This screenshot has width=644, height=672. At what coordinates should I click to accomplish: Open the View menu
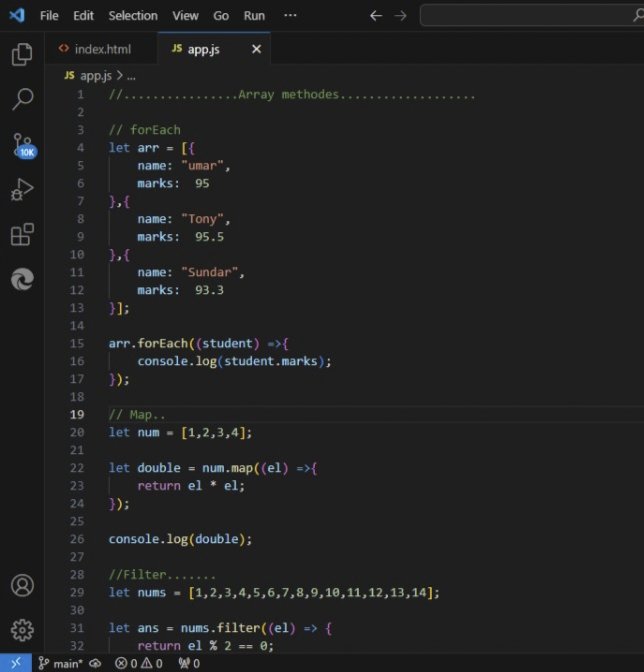click(185, 16)
